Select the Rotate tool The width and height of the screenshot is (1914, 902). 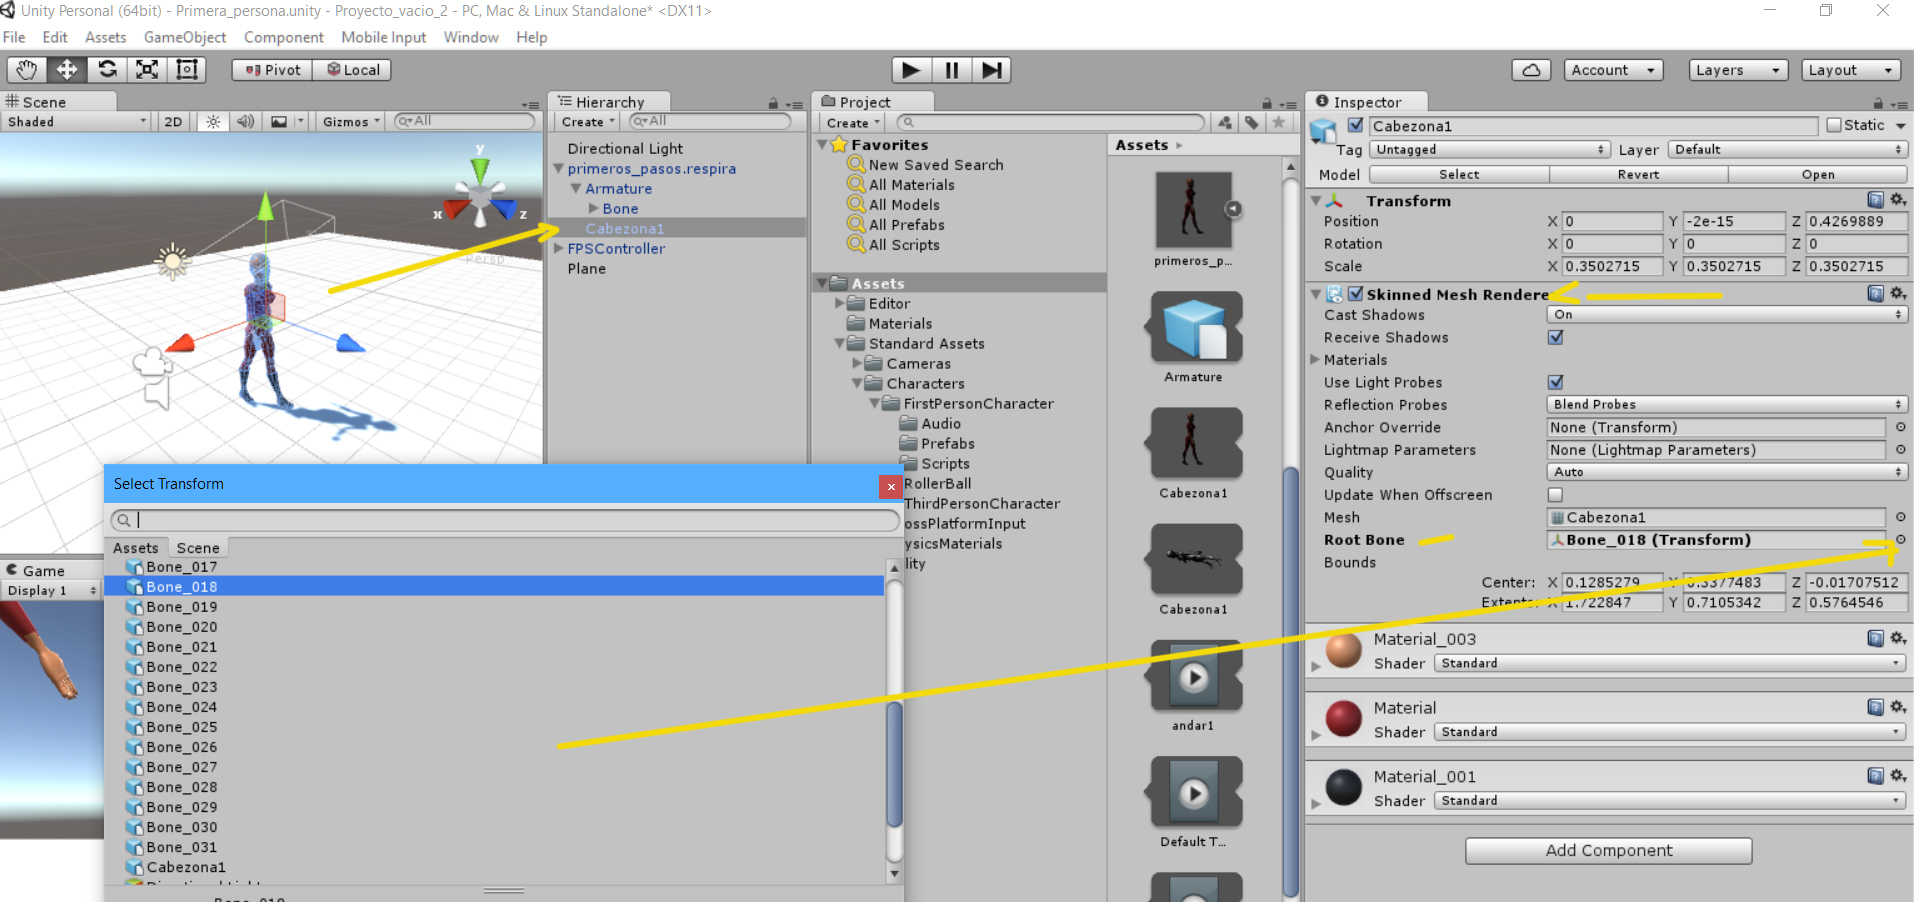click(107, 70)
